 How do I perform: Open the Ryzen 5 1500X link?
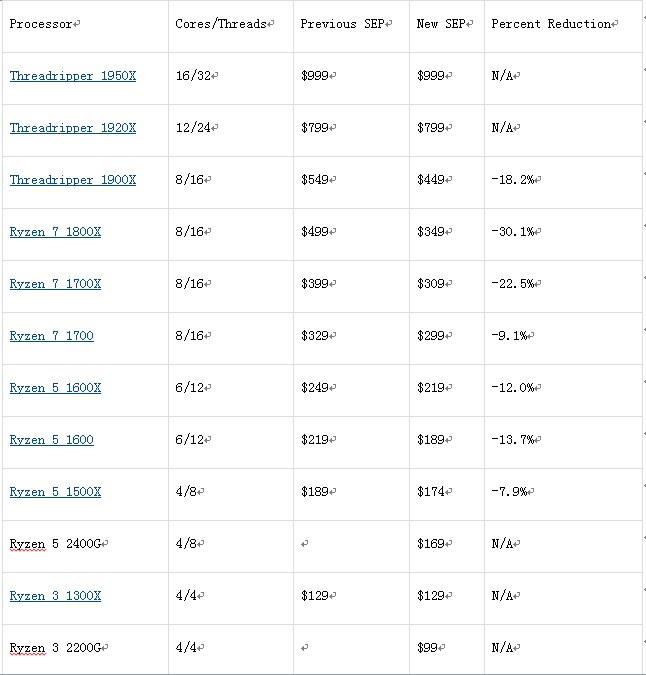point(55,492)
